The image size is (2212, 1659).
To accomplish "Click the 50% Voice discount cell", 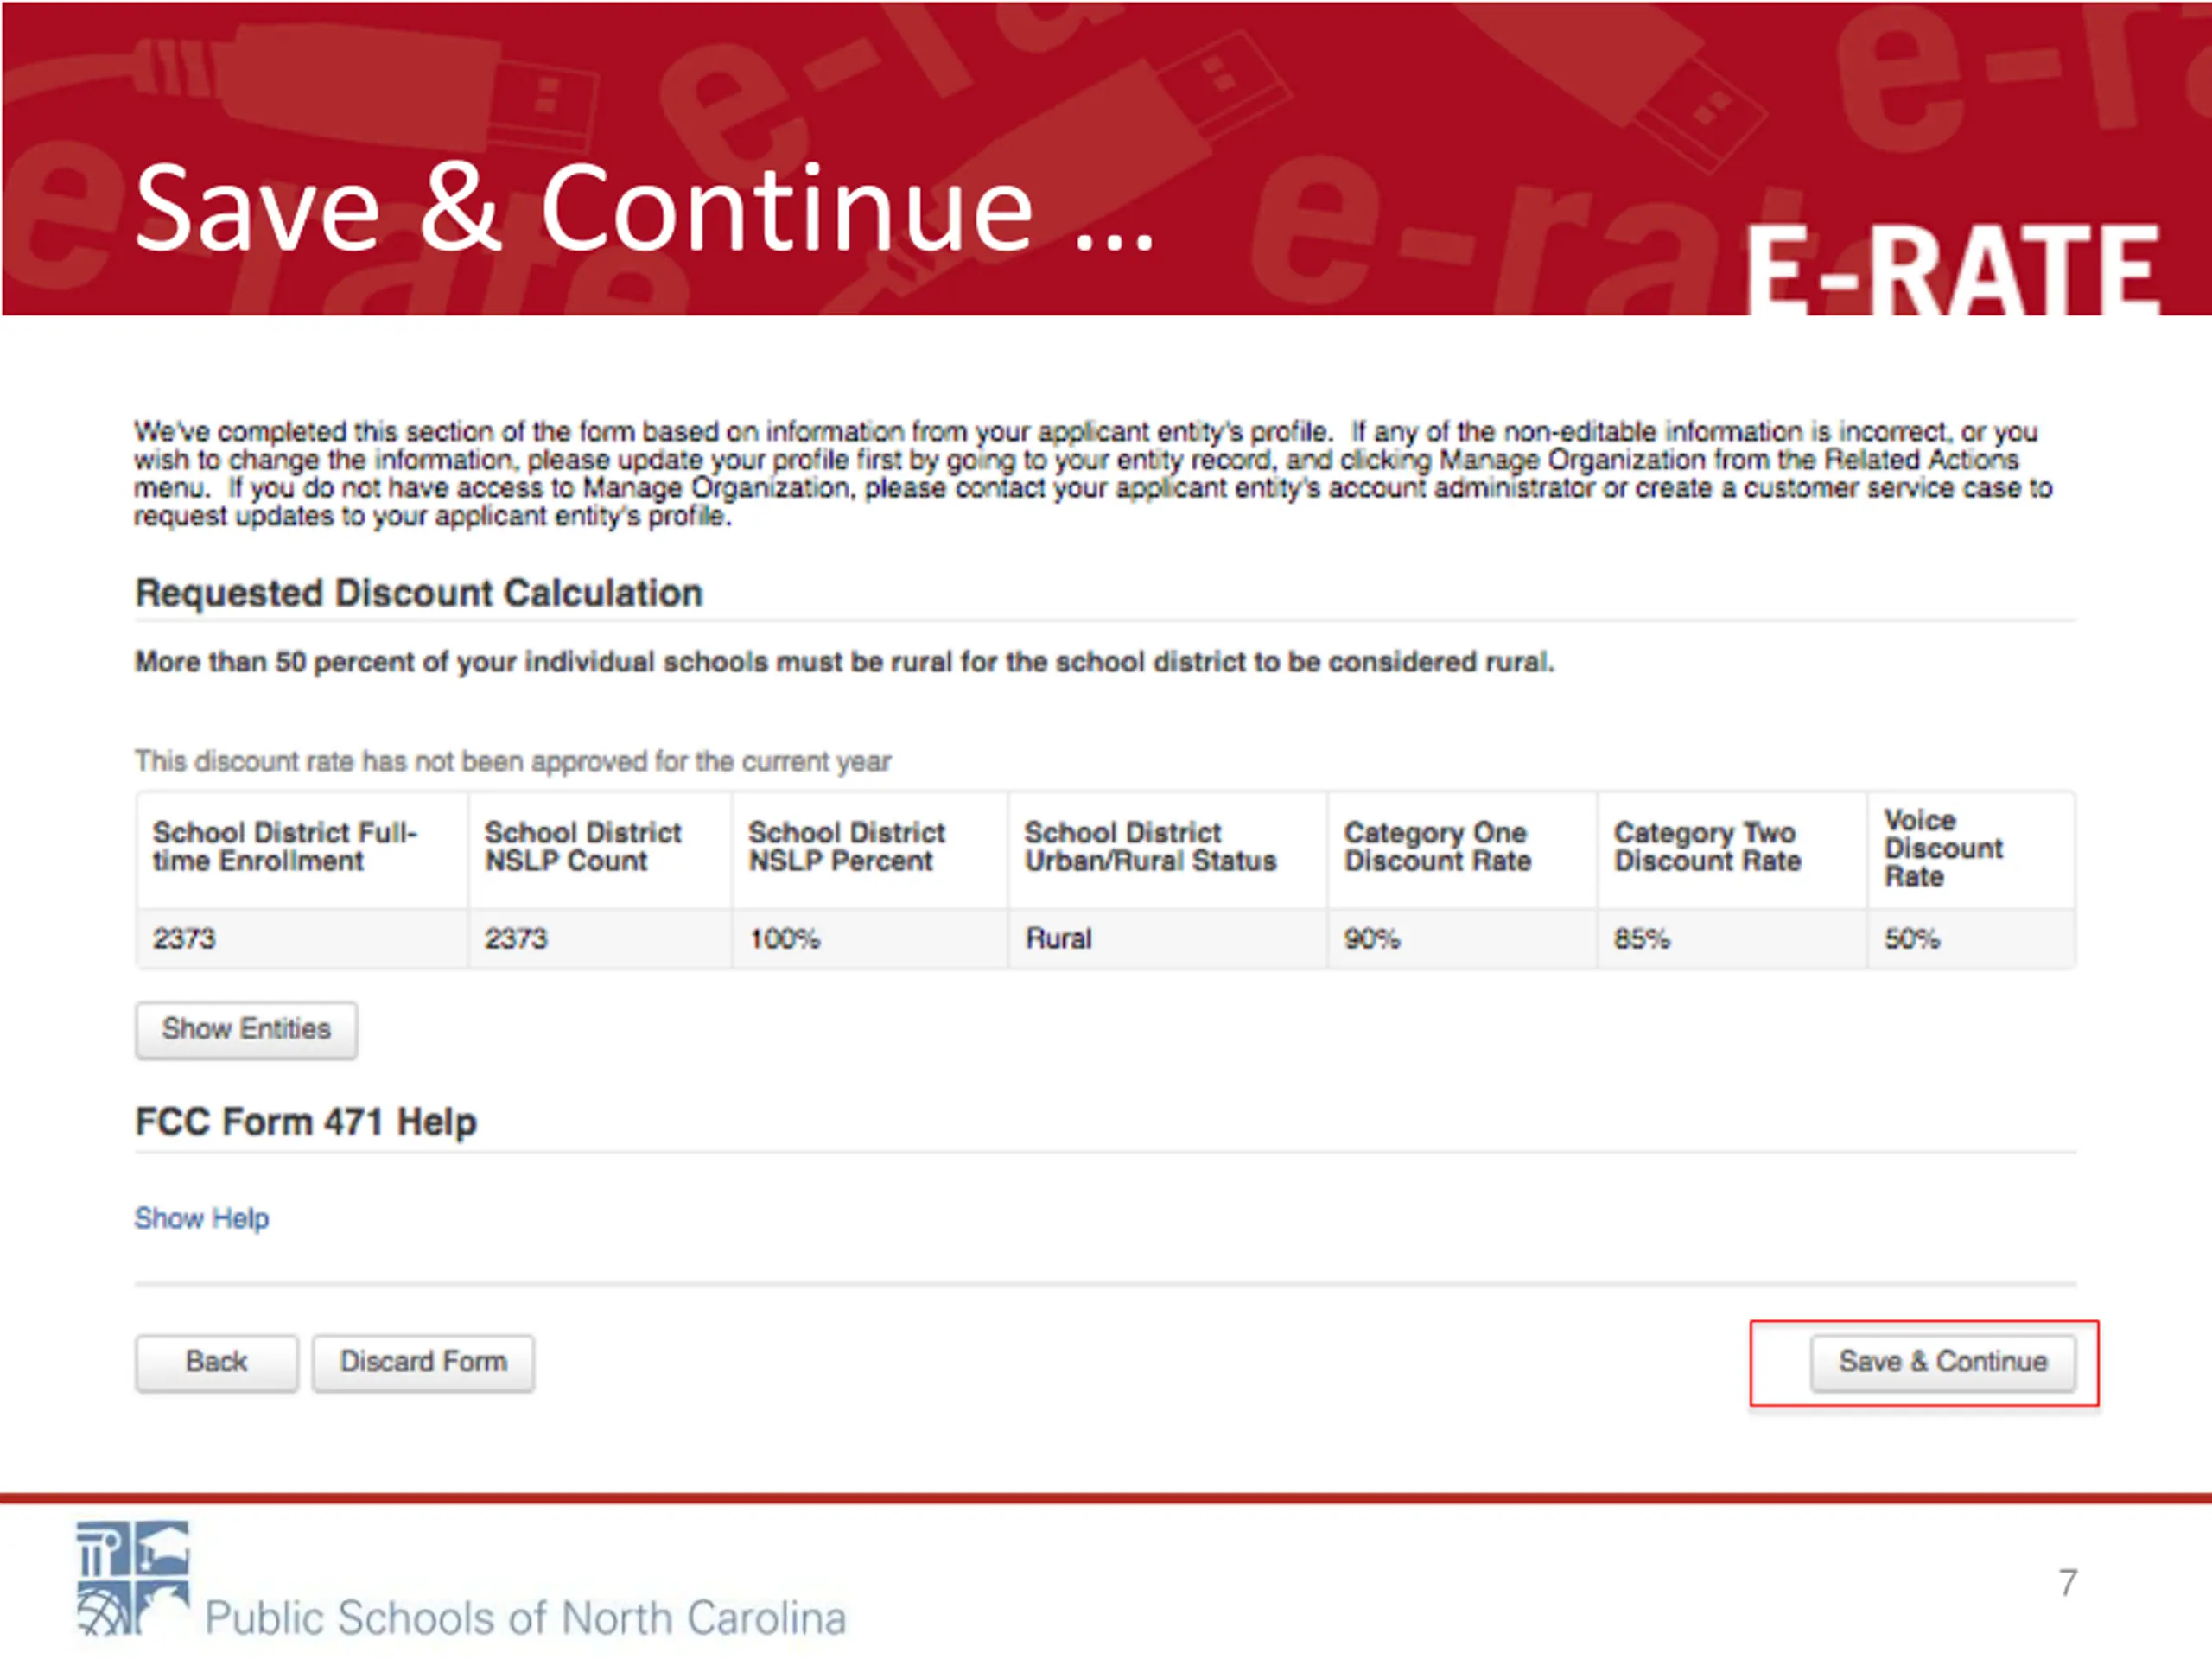I will click(1971, 939).
